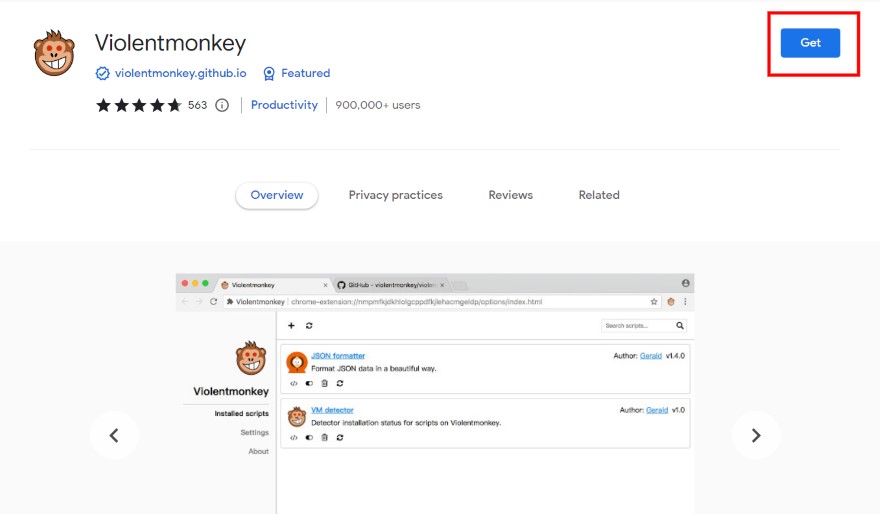Open the violentmonkey.github.io link
Viewport: 880px width, 514px height.
(179, 73)
